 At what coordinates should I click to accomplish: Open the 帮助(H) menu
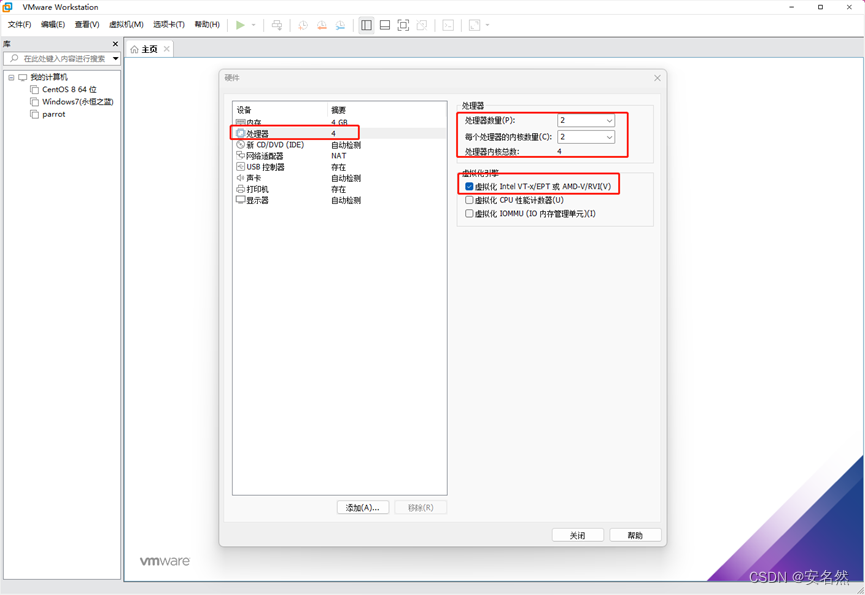[x=207, y=25]
